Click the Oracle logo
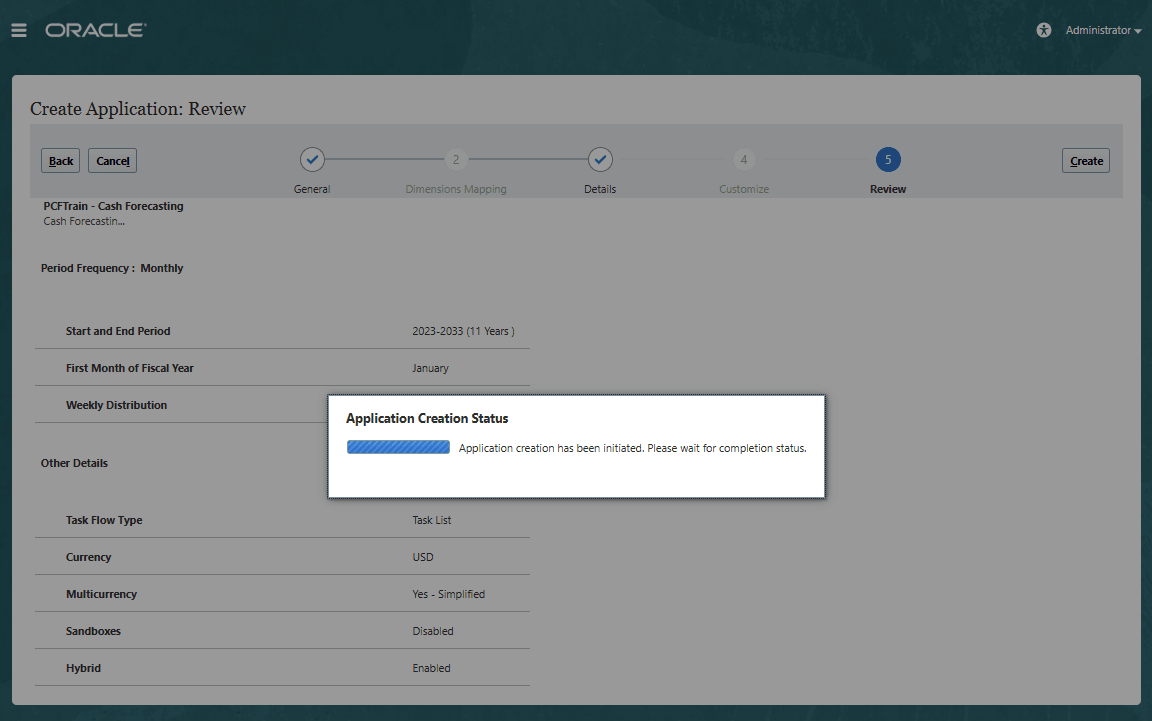This screenshot has height=721, width=1152. pyautogui.click(x=96, y=30)
